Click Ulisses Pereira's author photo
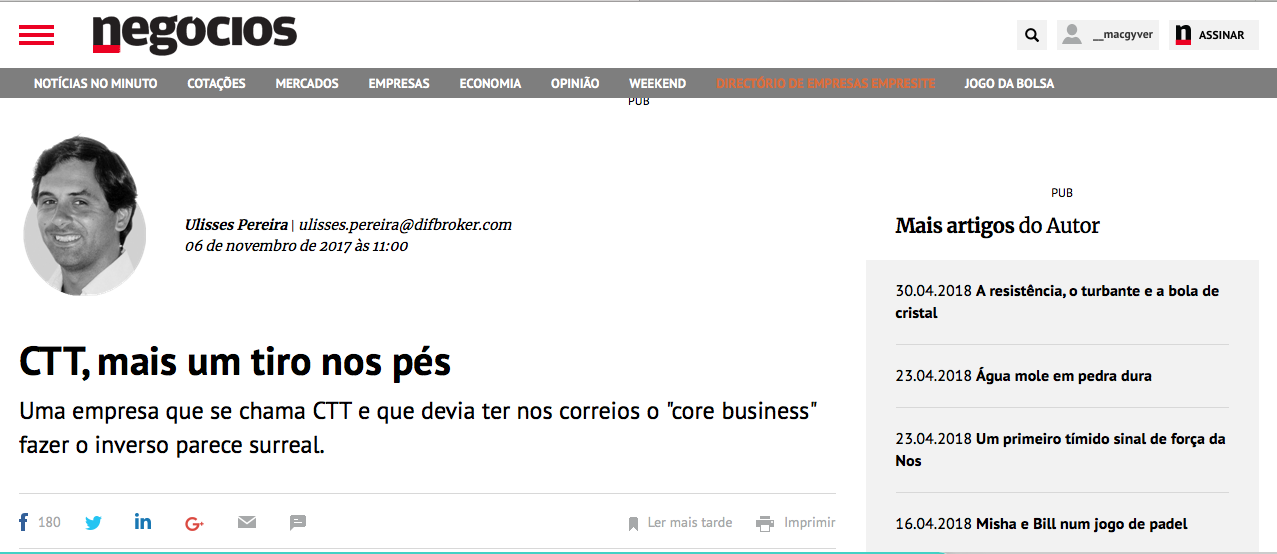Viewport: 1277px width, 554px height. point(84,218)
